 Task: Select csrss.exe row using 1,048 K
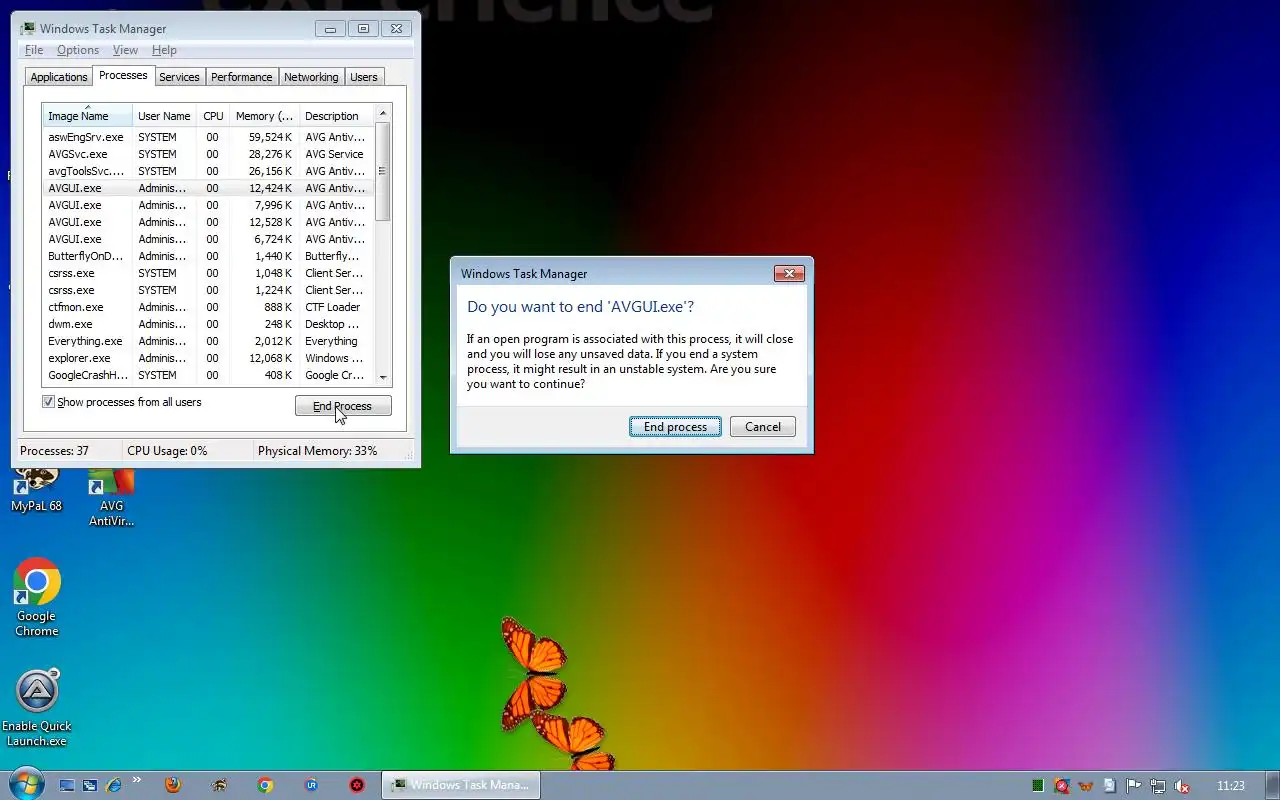[x=208, y=273]
